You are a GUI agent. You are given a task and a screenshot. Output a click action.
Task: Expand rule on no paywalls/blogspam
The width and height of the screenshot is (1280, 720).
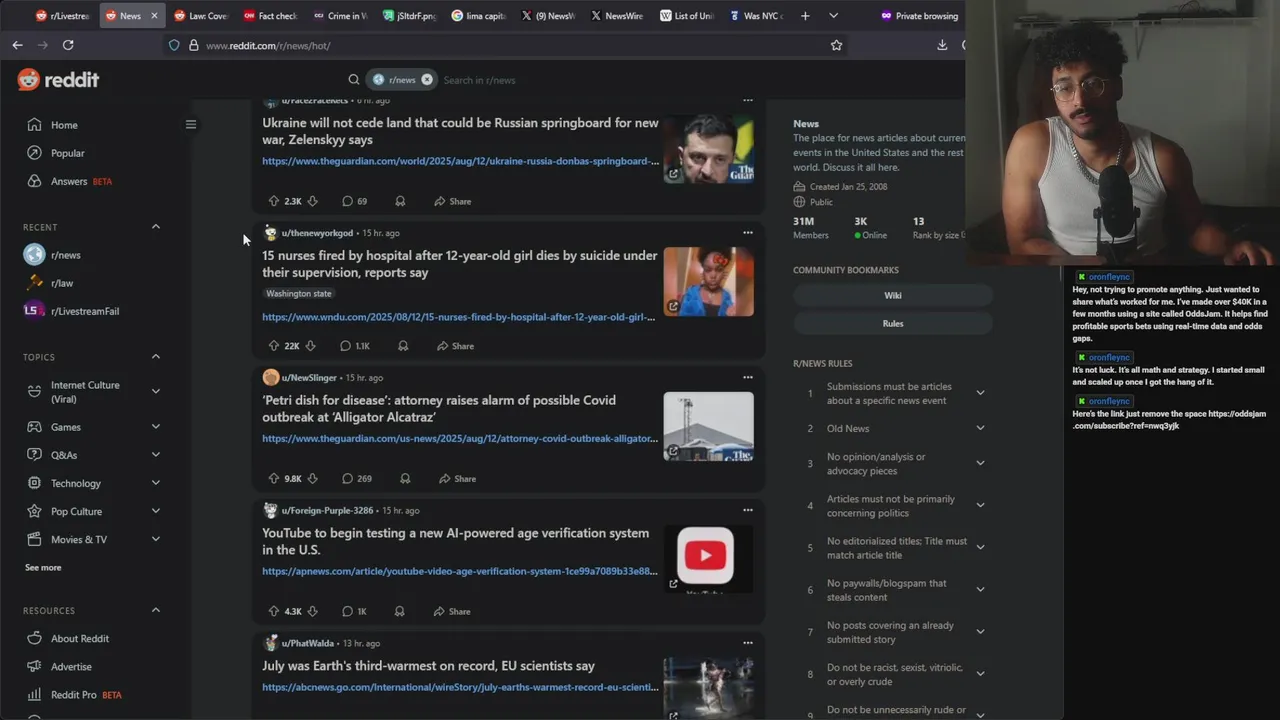(x=980, y=590)
